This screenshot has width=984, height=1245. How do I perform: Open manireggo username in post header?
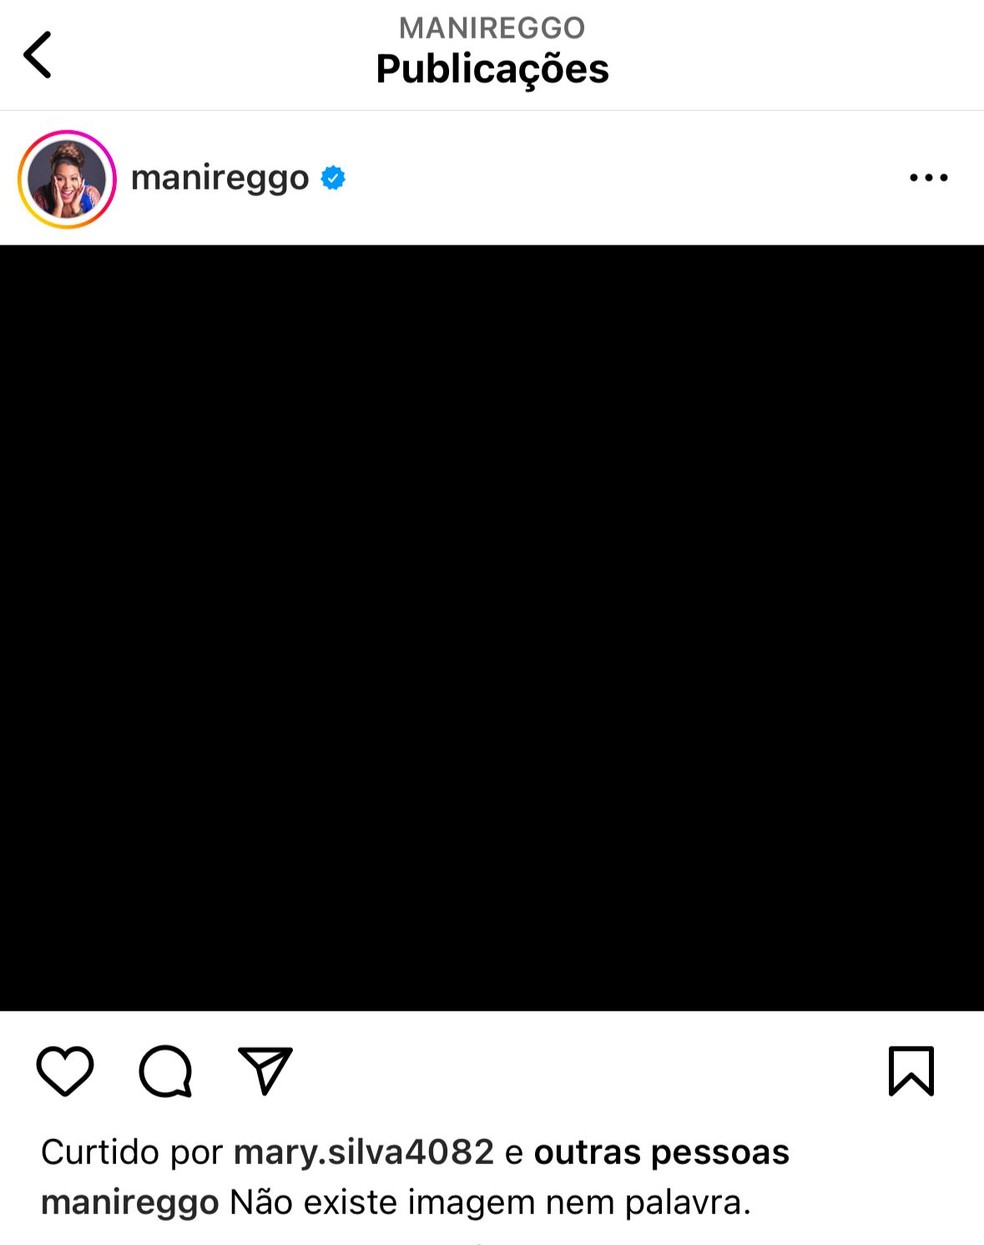[220, 178]
